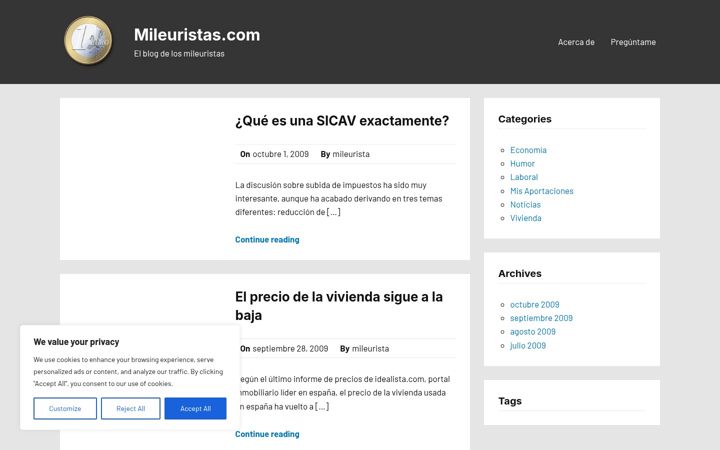Continue reading the vivienda price post
This screenshot has height=450, width=720.
point(267,434)
